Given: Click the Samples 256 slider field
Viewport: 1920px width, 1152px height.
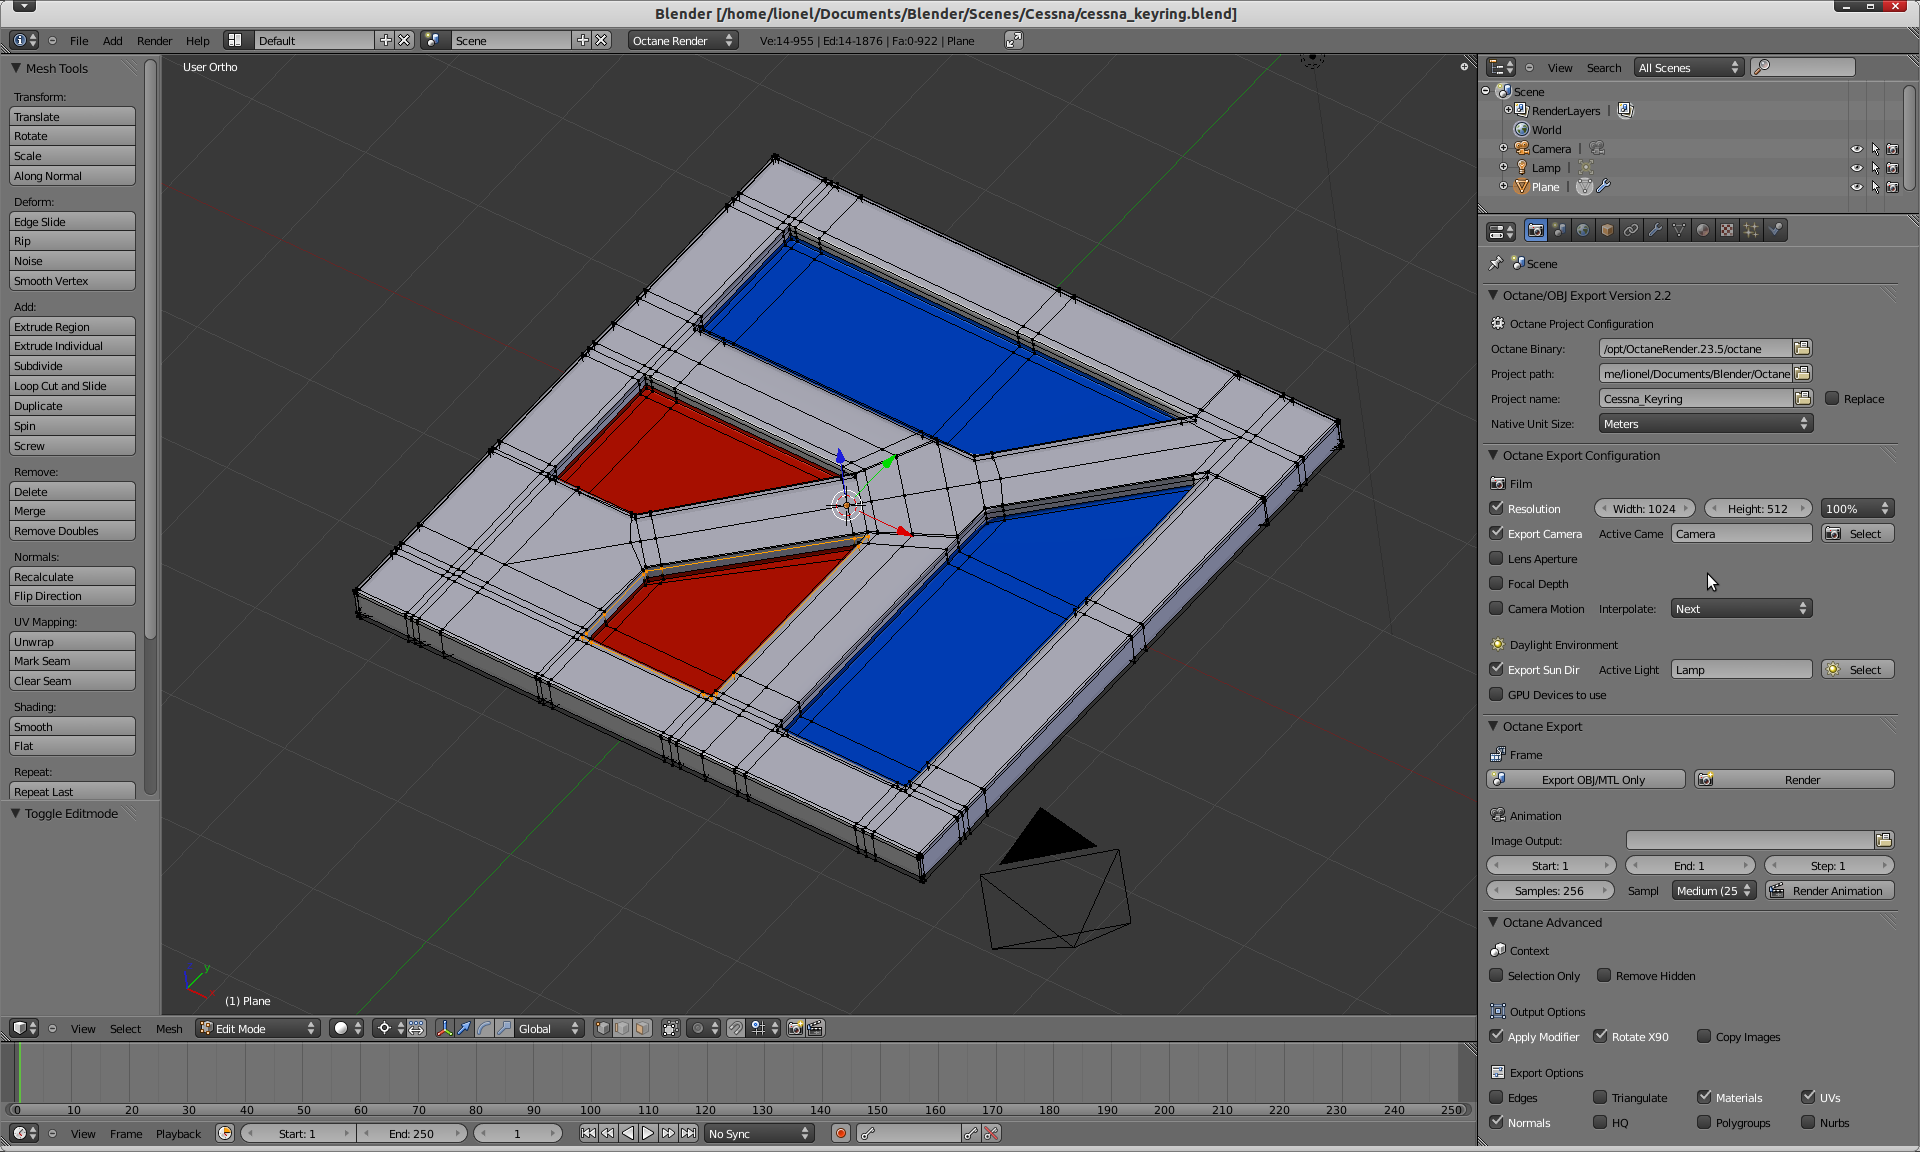Looking at the screenshot, I should (x=1549, y=890).
